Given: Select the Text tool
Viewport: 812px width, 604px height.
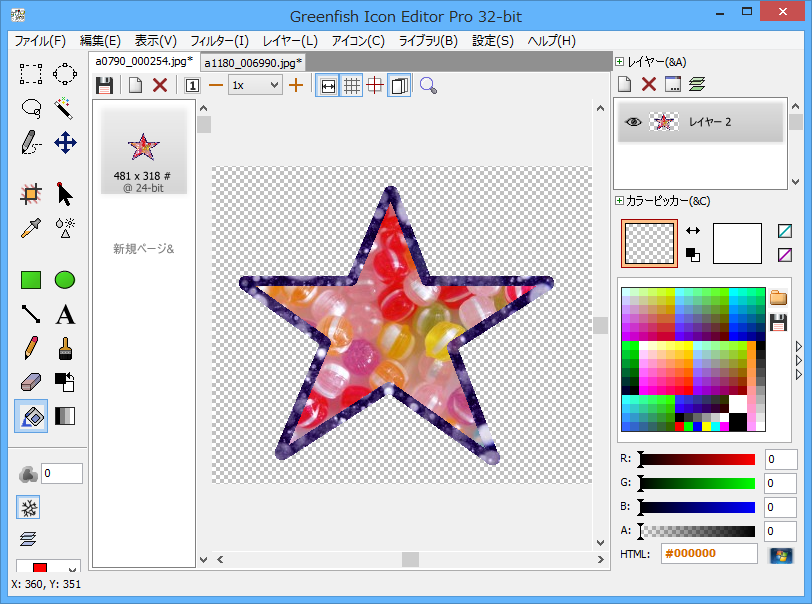Looking at the screenshot, I should (x=65, y=315).
